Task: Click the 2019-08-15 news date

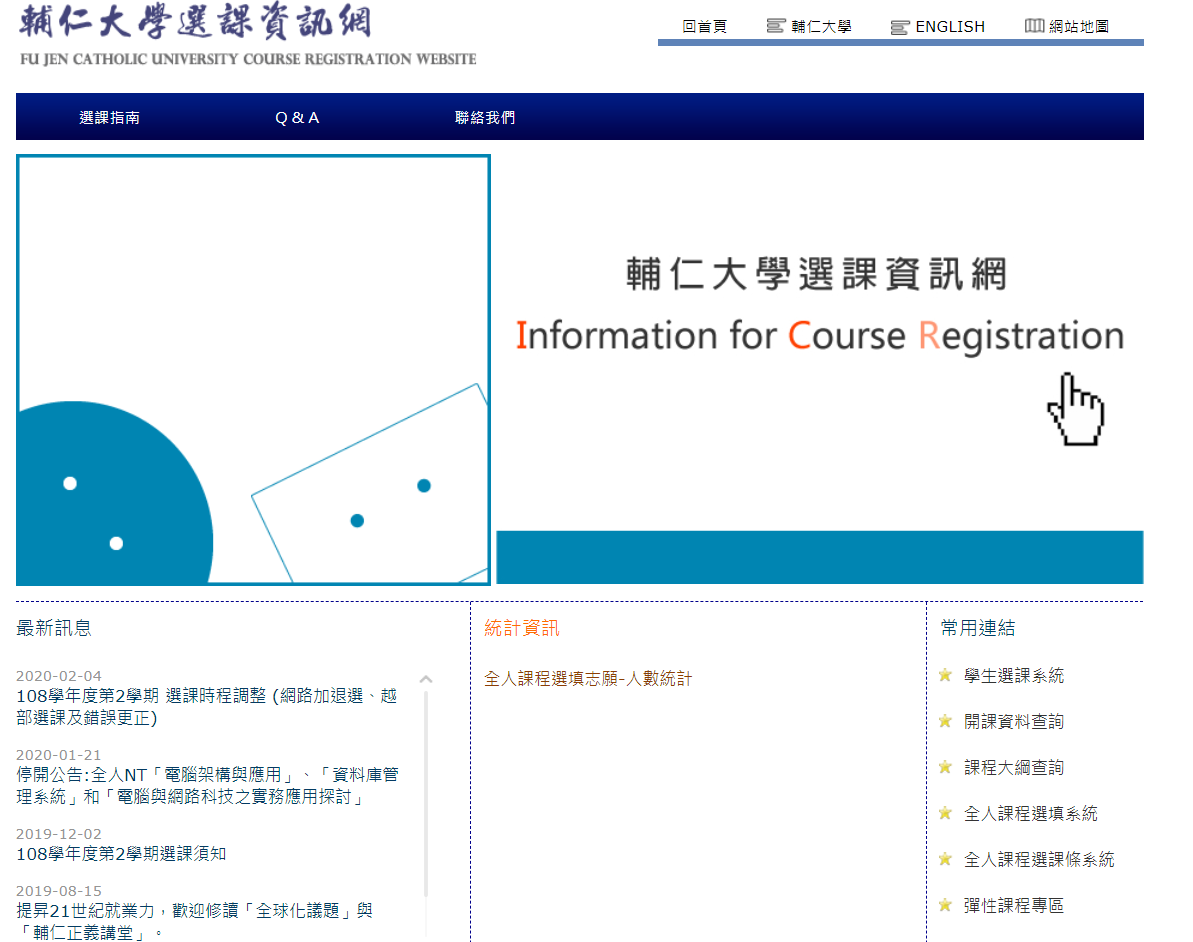Action: tap(59, 890)
